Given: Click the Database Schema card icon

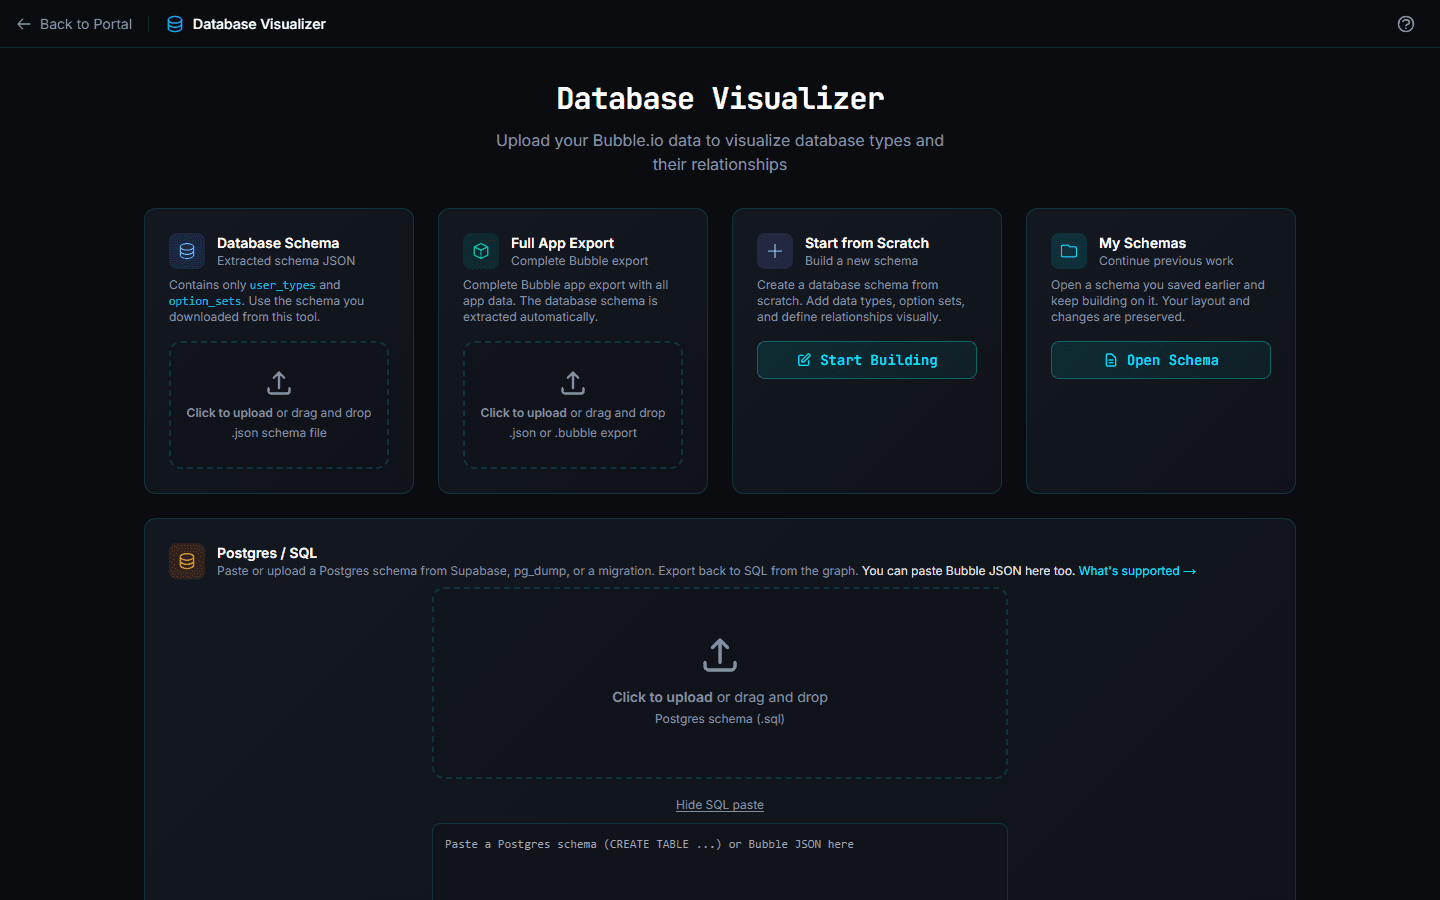Looking at the screenshot, I should tap(187, 251).
